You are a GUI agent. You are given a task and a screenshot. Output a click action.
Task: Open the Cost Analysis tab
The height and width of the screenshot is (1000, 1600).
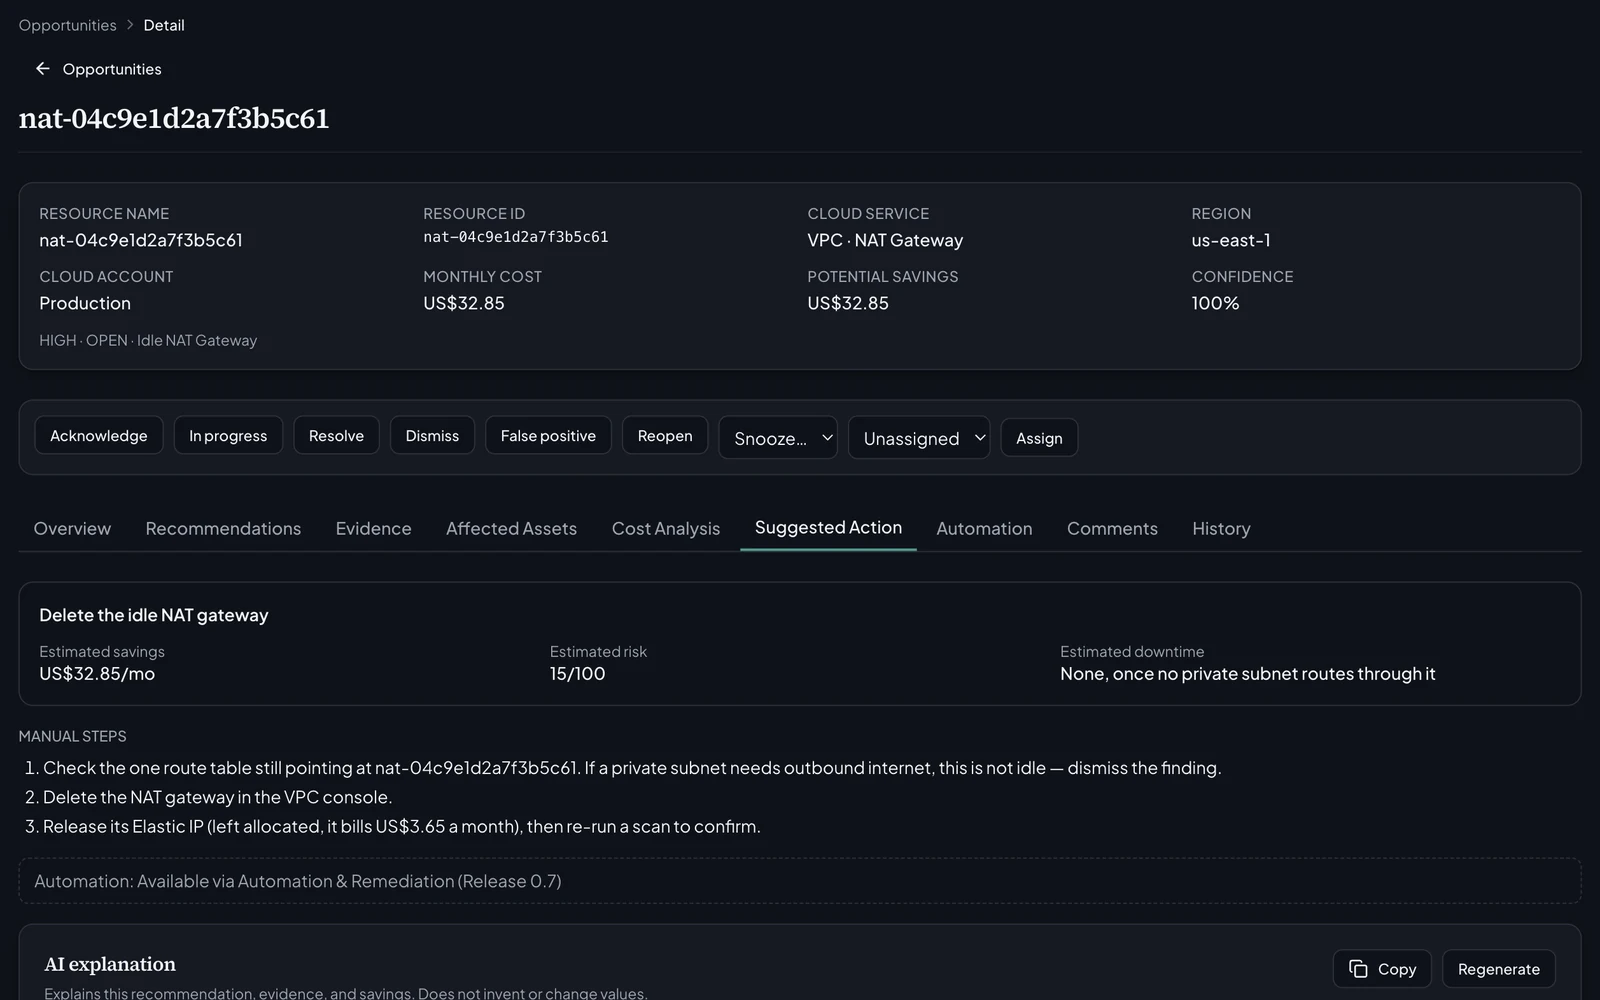pos(666,528)
